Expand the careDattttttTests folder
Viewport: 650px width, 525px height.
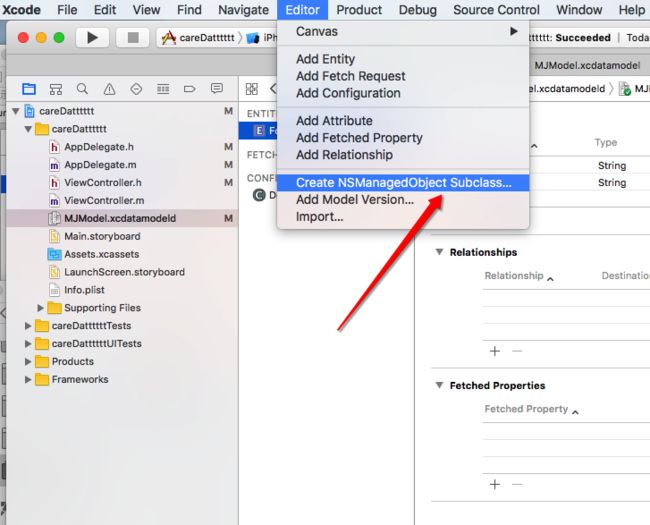coord(28,326)
